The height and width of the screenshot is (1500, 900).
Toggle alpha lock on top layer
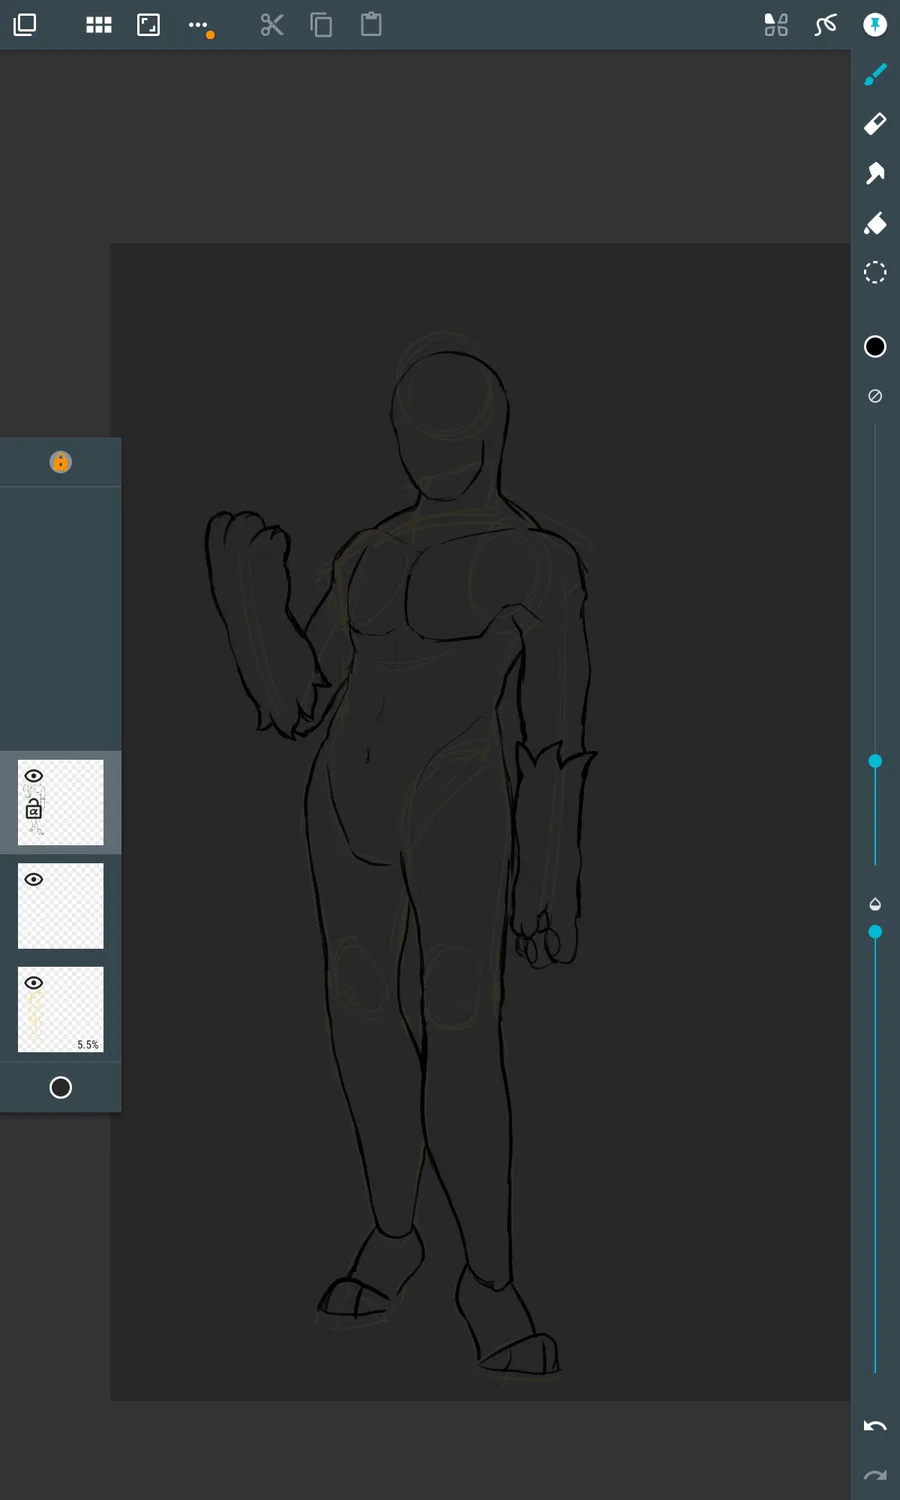coord(34,811)
